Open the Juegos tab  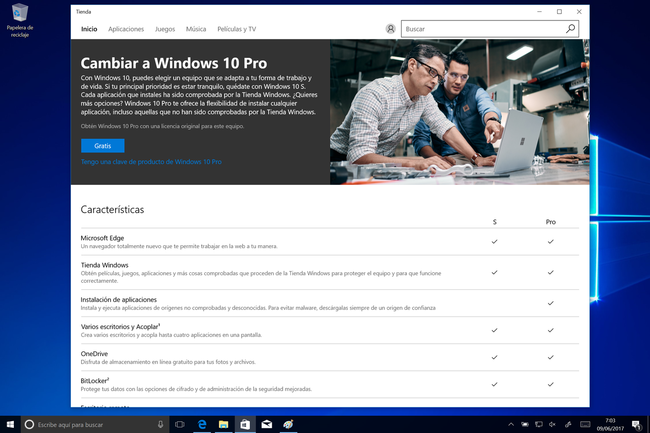click(165, 29)
